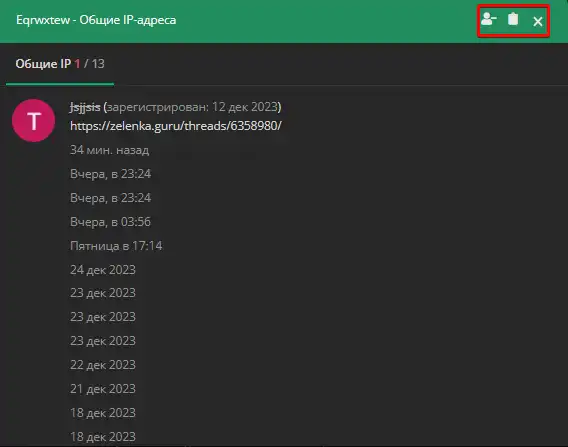This screenshot has width=568, height=447.
Task: Click the registration date '12 дек 2023' text
Action: (245, 107)
